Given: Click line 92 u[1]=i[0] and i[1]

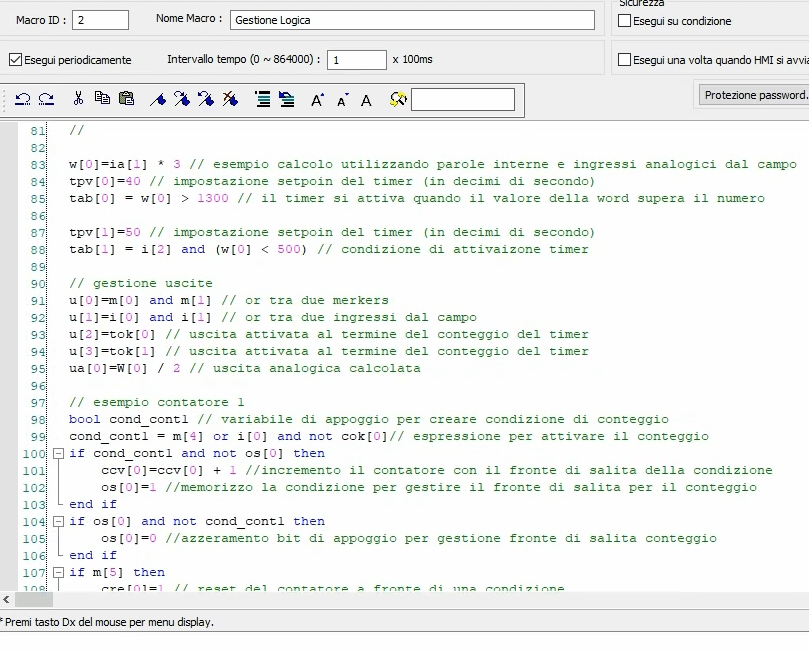Looking at the screenshot, I should pos(140,318).
